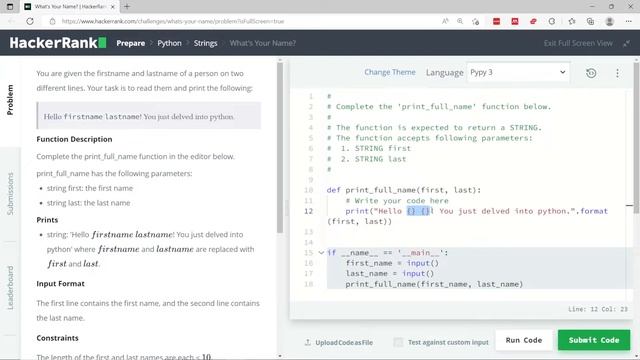Close the What's Your Name browser tab
Image resolution: width=640 pixels, height=360 pixels.
coord(113,7)
